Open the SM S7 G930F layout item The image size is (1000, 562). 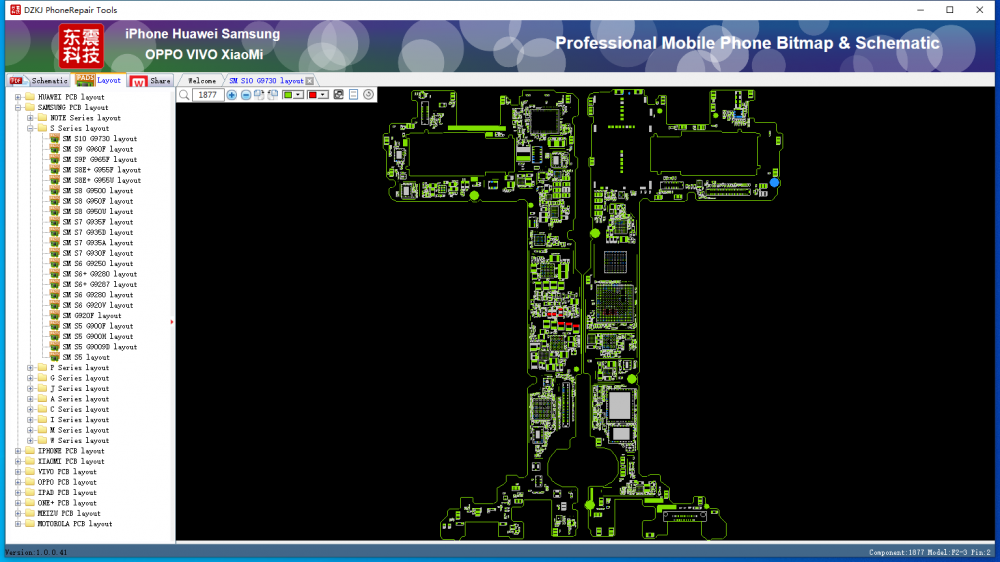(97, 253)
